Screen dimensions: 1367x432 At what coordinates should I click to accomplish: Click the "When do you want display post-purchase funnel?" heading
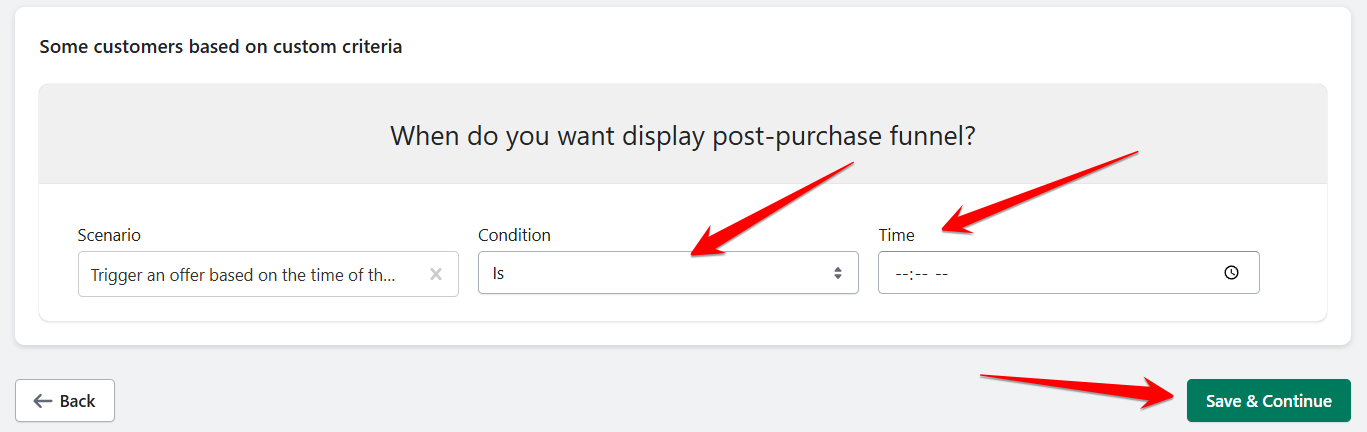pyautogui.click(x=682, y=136)
